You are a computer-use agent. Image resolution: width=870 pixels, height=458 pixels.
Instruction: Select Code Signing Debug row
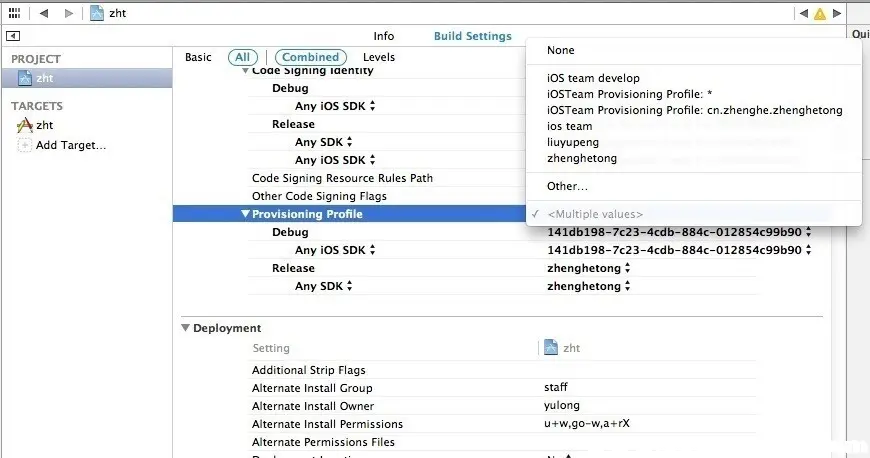pyautogui.click(x=290, y=88)
